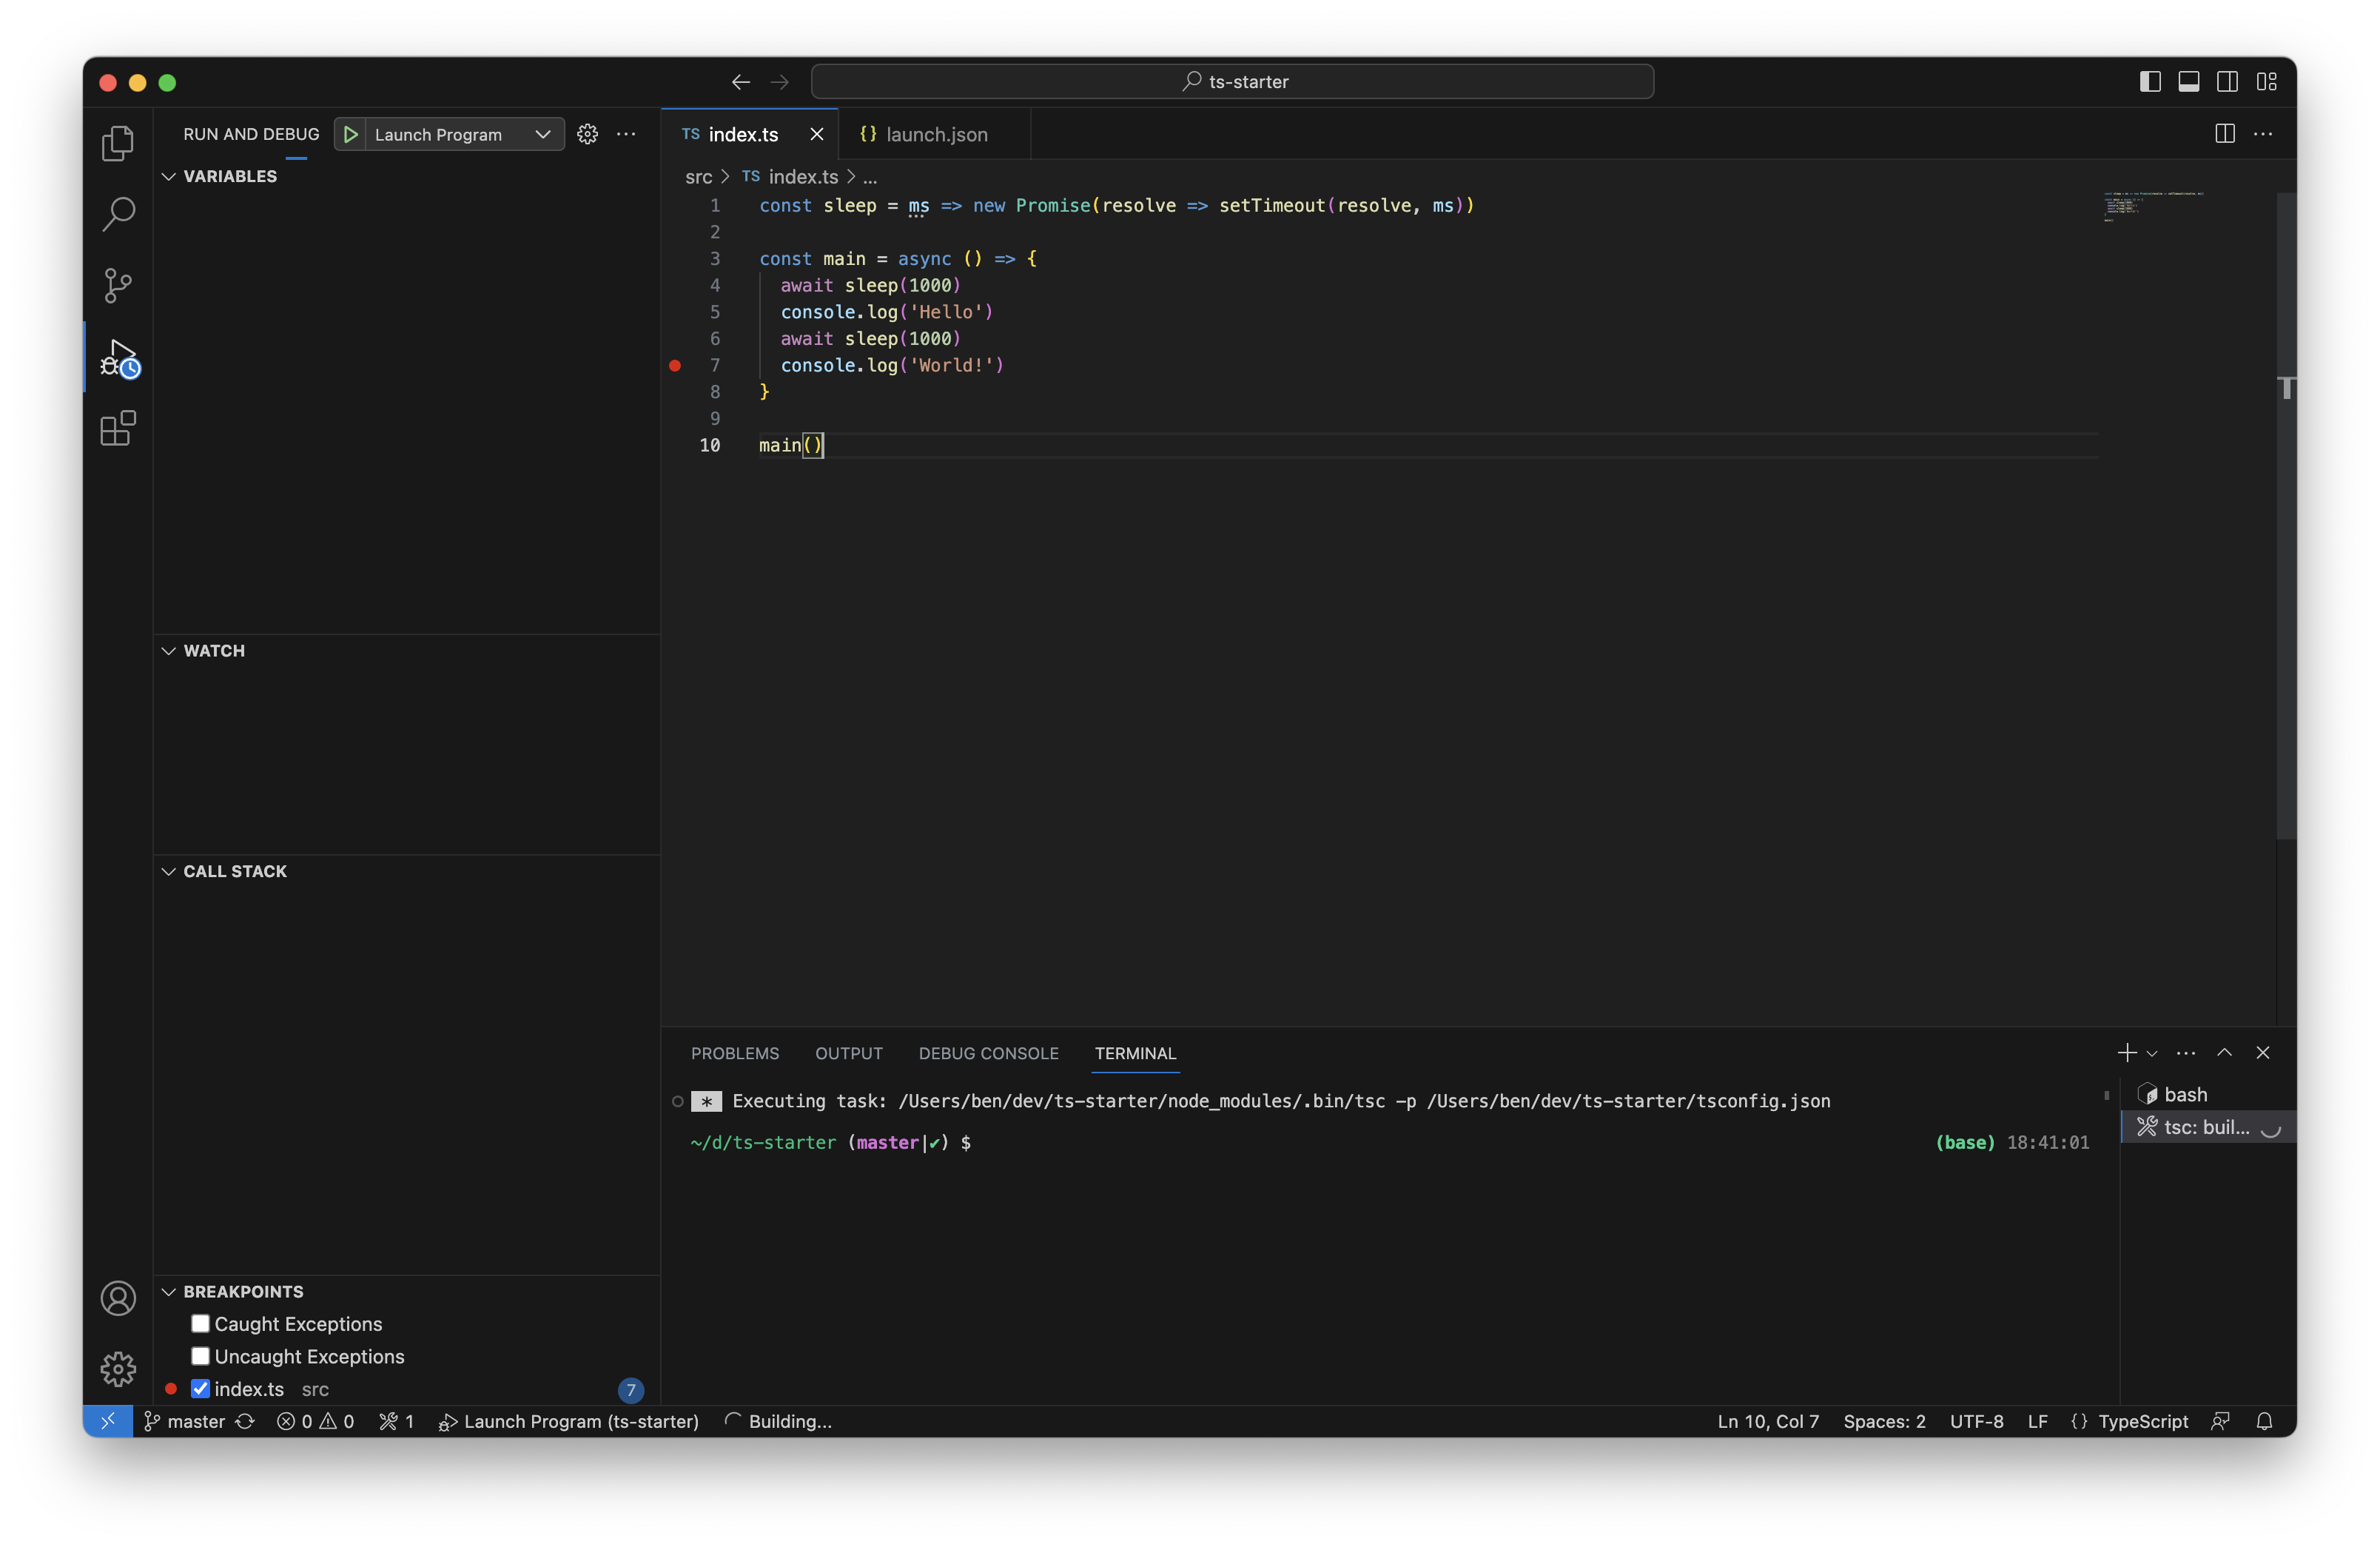Open the Extensions view
Screen dimensions: 2380x1547
coord(117,428)
